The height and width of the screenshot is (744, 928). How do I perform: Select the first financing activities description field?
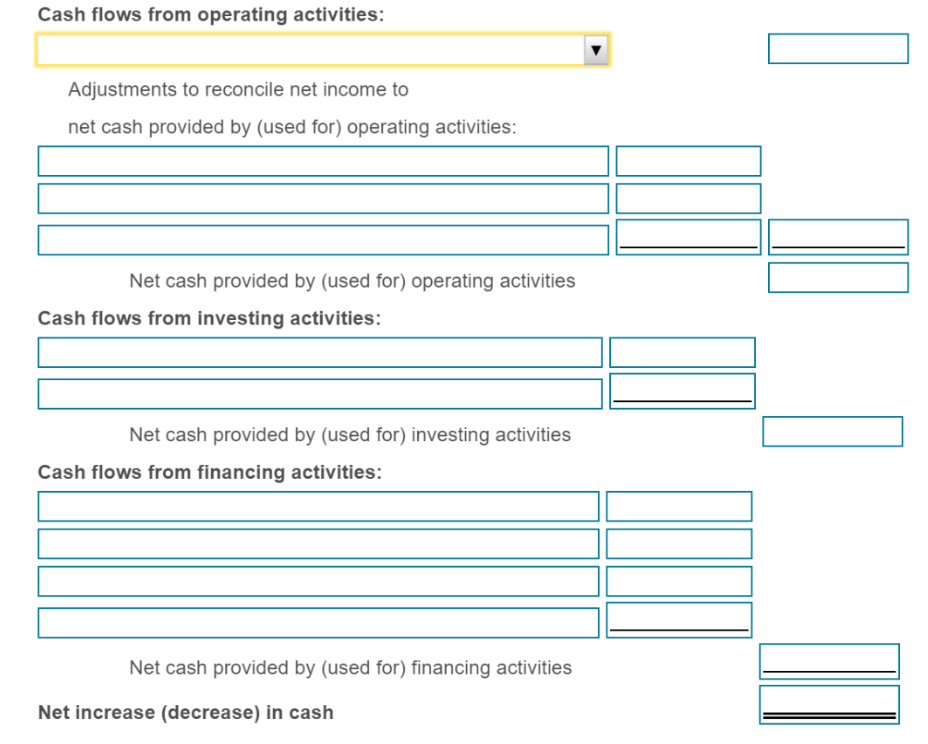(x=317, y=506)
